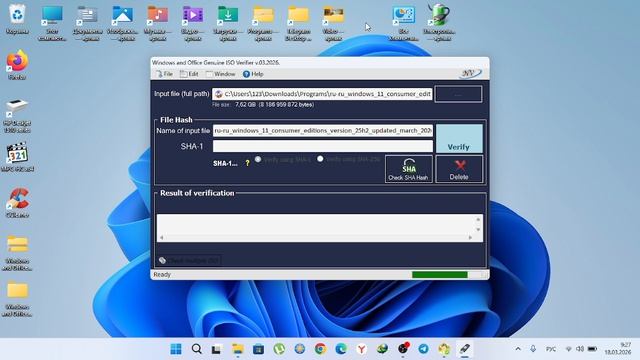Viewport: 640px width, 360px height.
Task: Click into the Input file full path field
Action: 322,94
